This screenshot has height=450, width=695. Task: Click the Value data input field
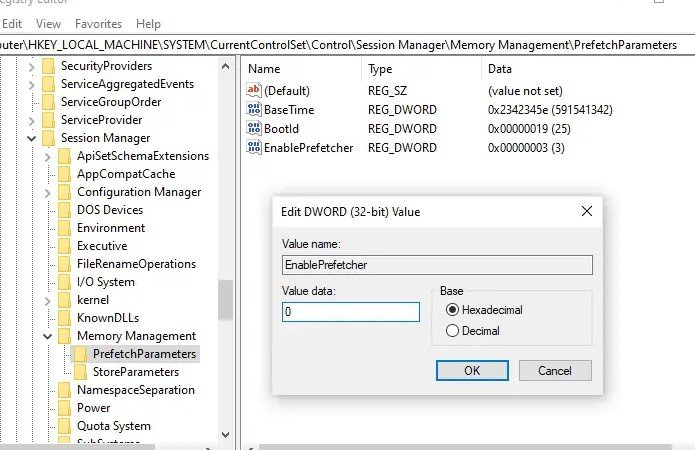click(350, 312)
